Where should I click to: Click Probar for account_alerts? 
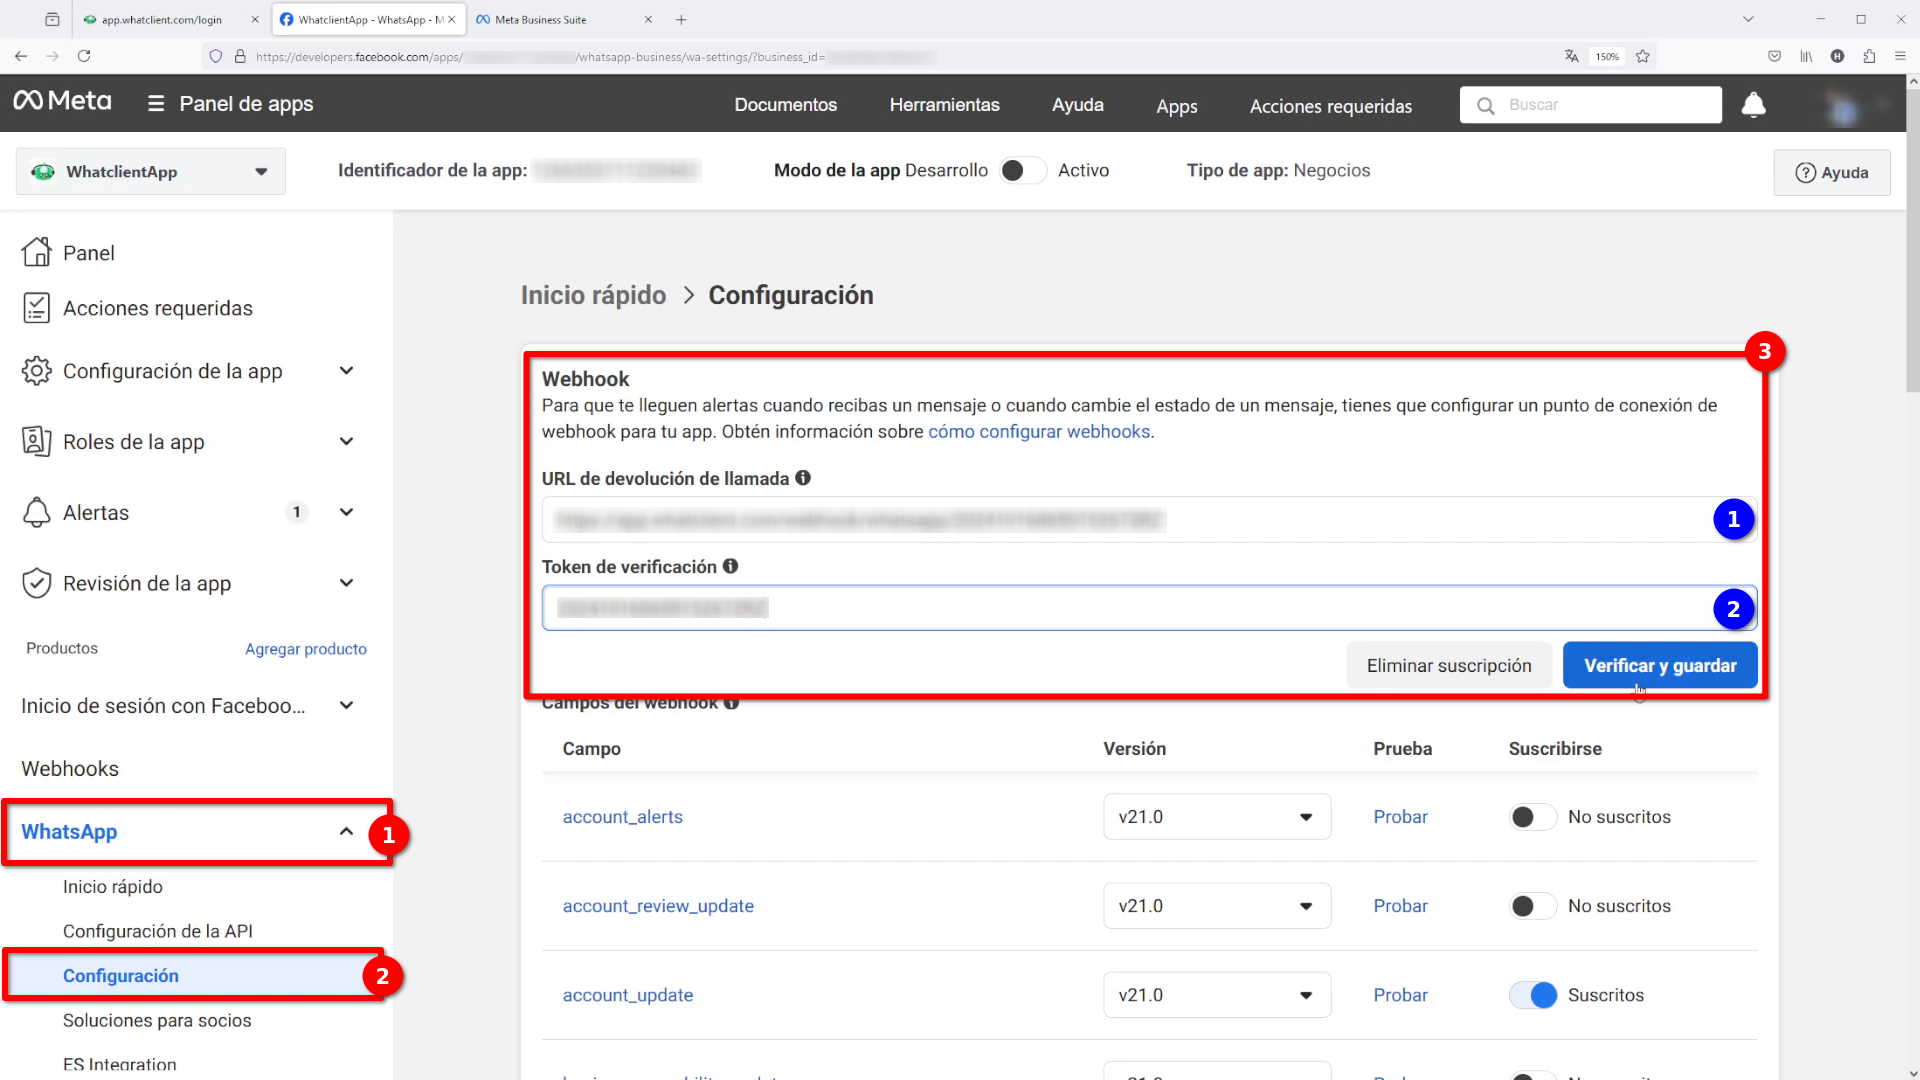click(x=1400, y=817)
